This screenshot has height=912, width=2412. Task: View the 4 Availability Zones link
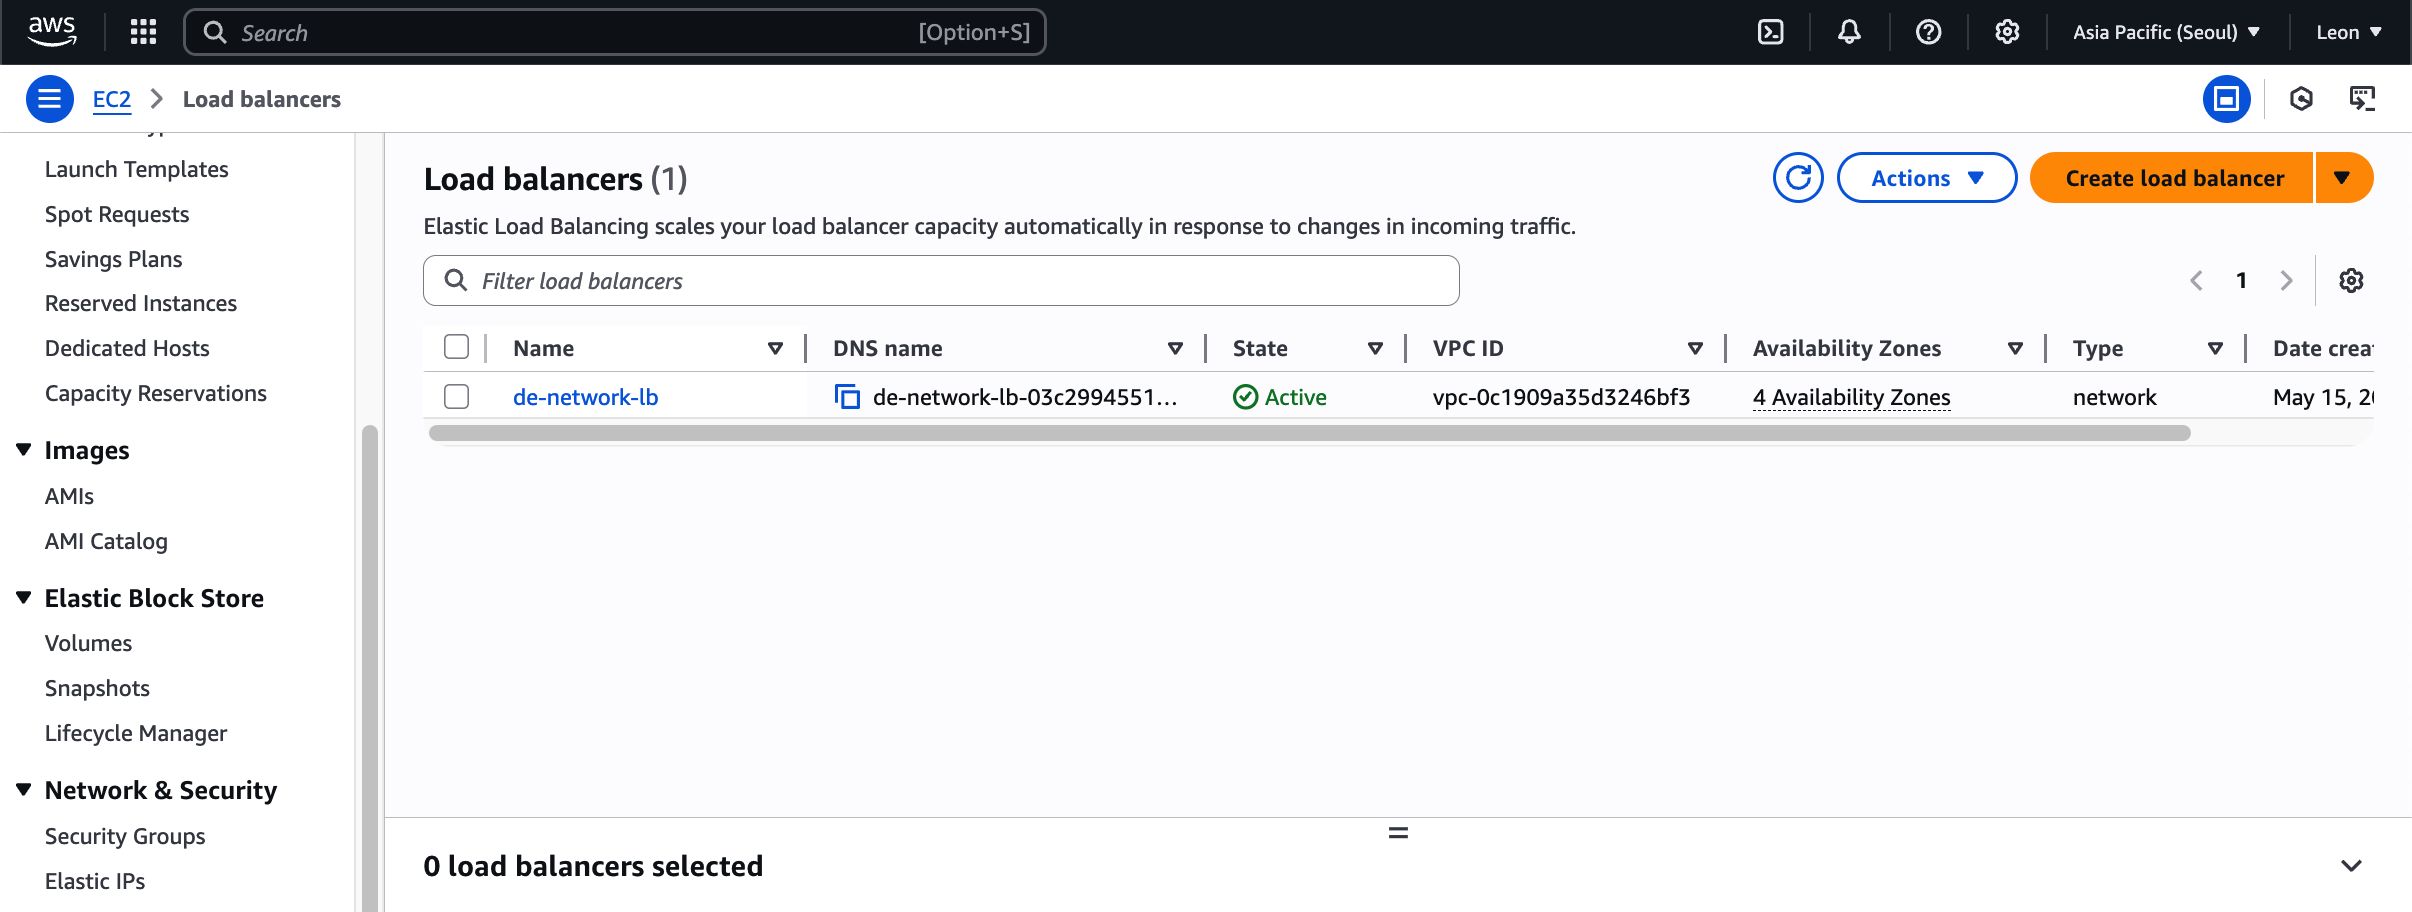(1851, 397)
